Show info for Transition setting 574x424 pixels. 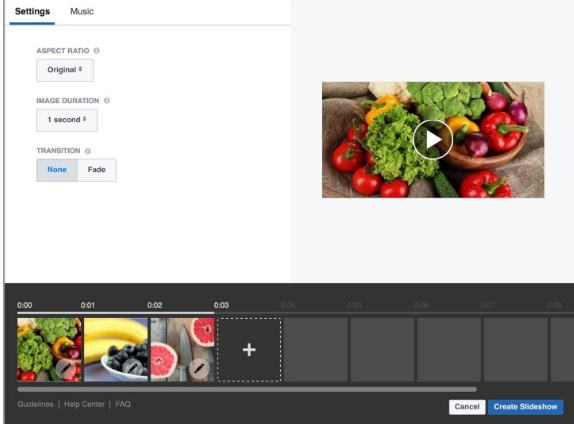click(88, 151)
